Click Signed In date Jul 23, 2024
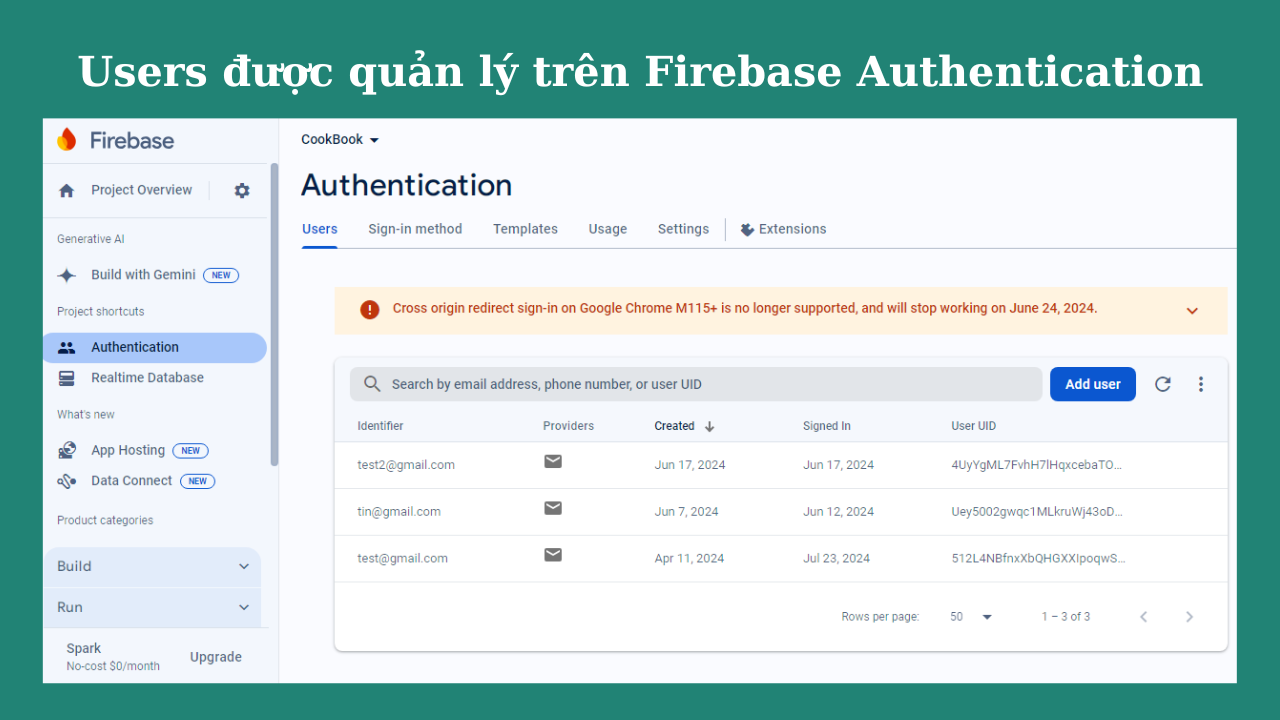 point(836,559)
